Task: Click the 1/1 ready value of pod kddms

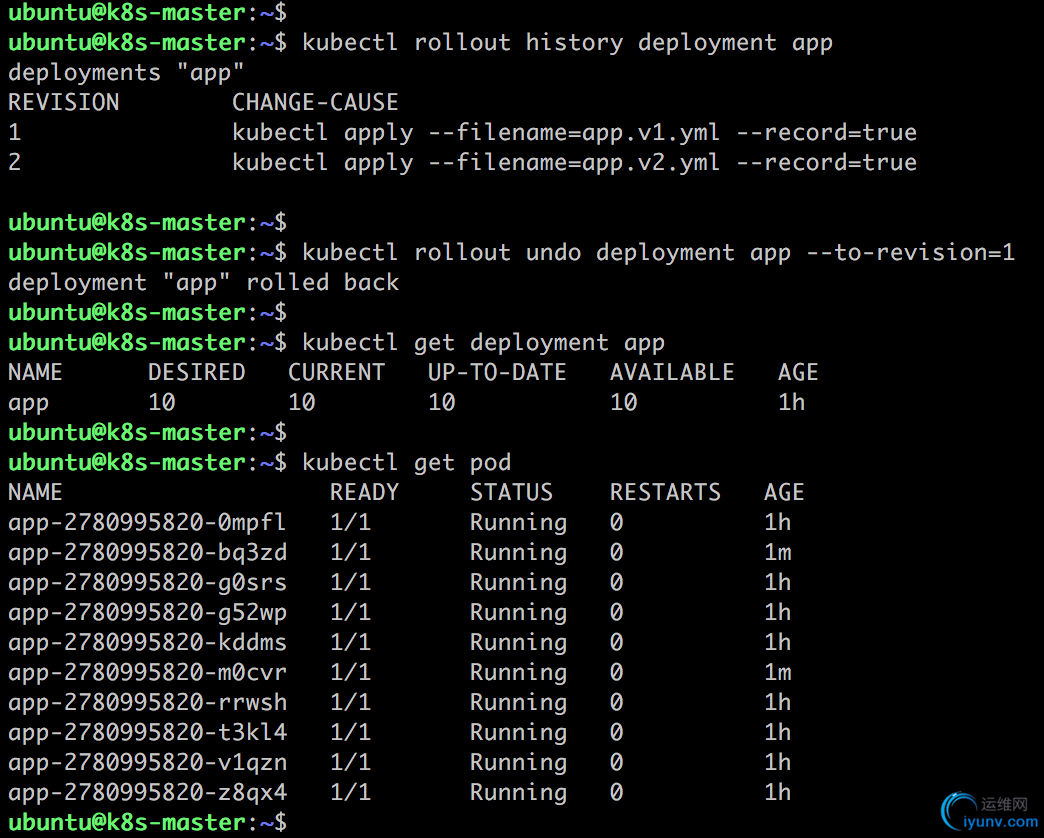Action: (x=350, y=642)
